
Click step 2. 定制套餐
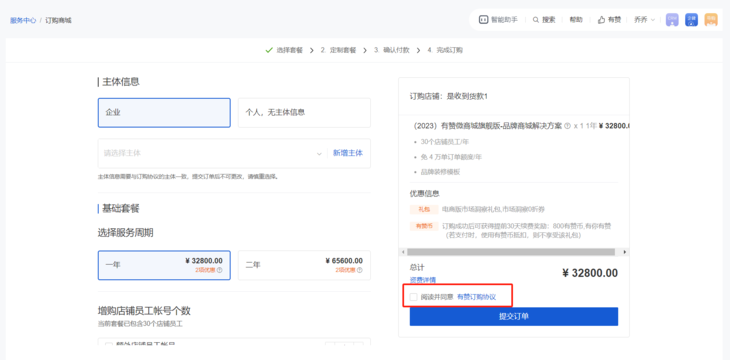click(x=338, y=50)
